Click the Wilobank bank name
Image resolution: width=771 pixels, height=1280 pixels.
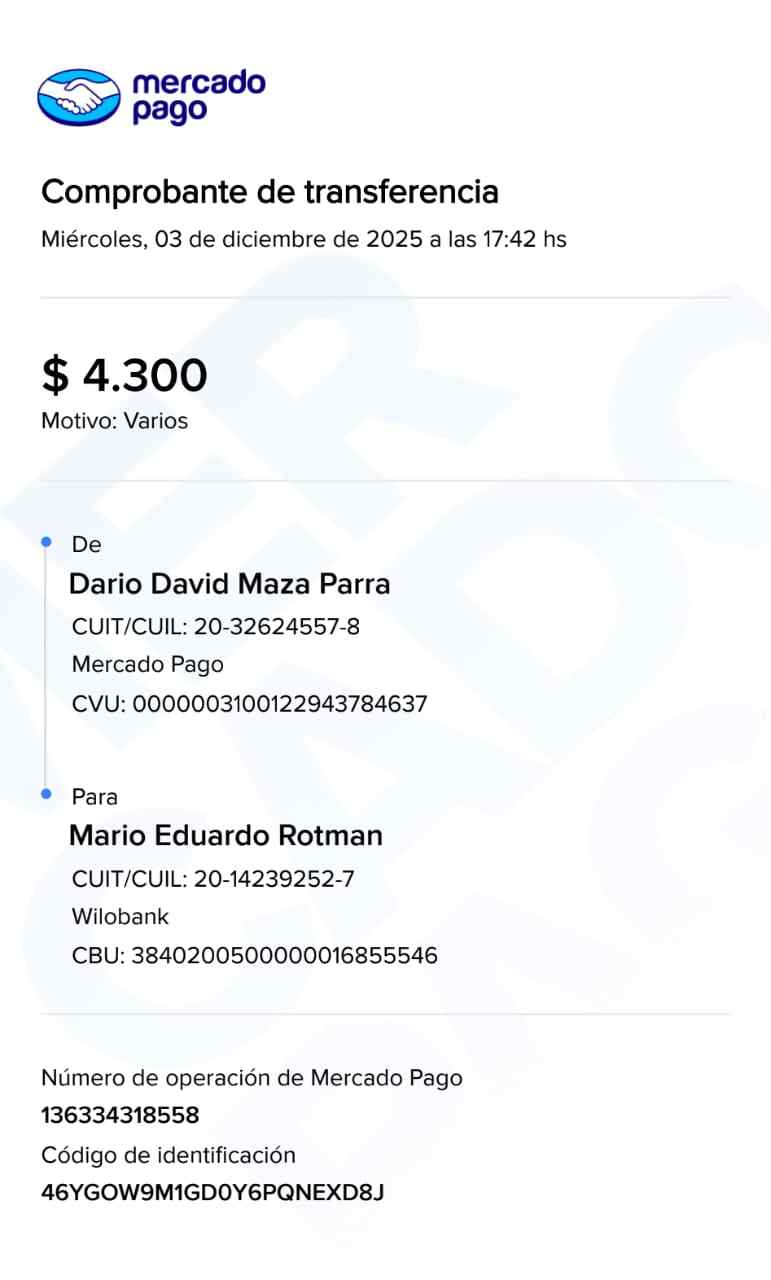pos(120,917)
